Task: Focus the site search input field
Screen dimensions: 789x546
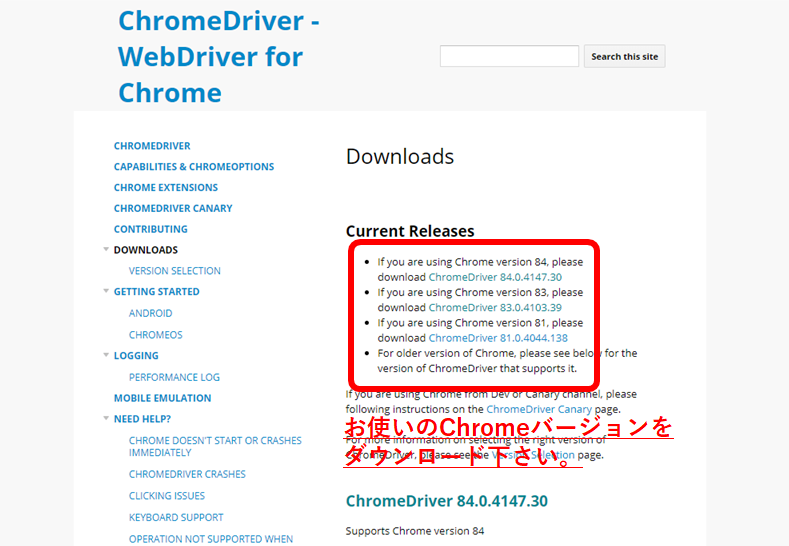Action: 509,56
